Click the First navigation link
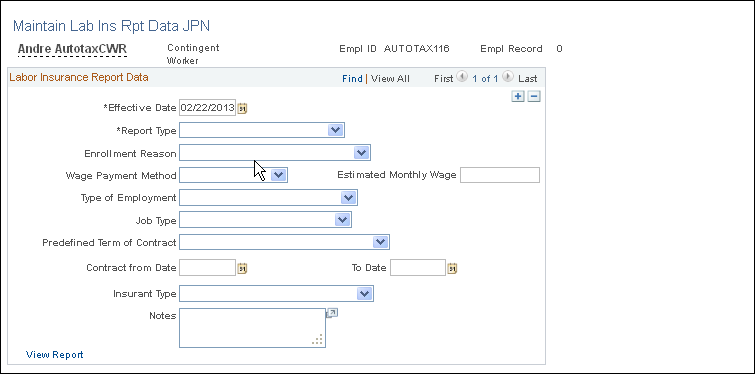This screenshot has height=374, width=755. (x=443, y=78)
